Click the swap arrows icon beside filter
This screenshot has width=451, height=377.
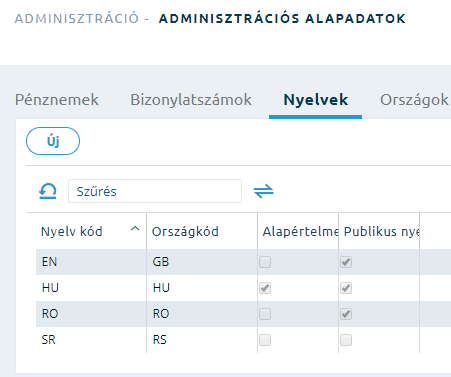coord(263,191)
